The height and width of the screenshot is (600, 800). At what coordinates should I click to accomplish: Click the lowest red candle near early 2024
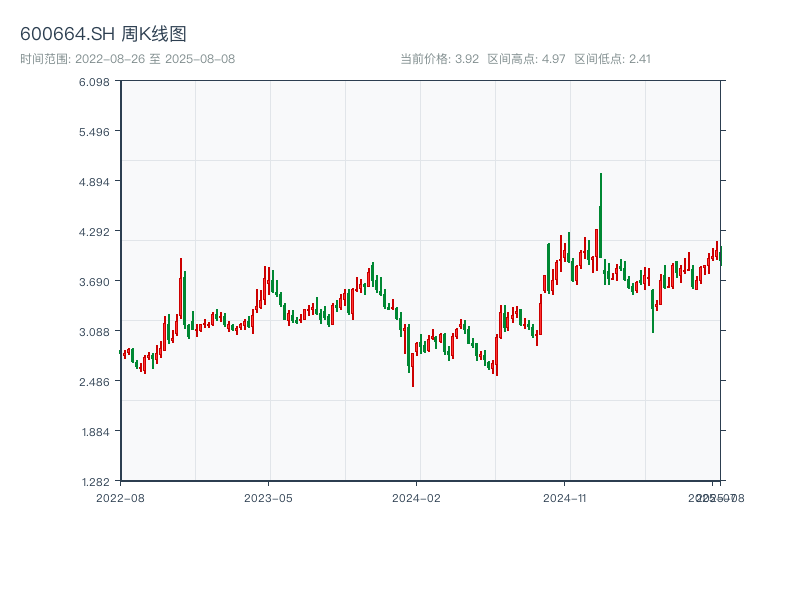point(412,368)
